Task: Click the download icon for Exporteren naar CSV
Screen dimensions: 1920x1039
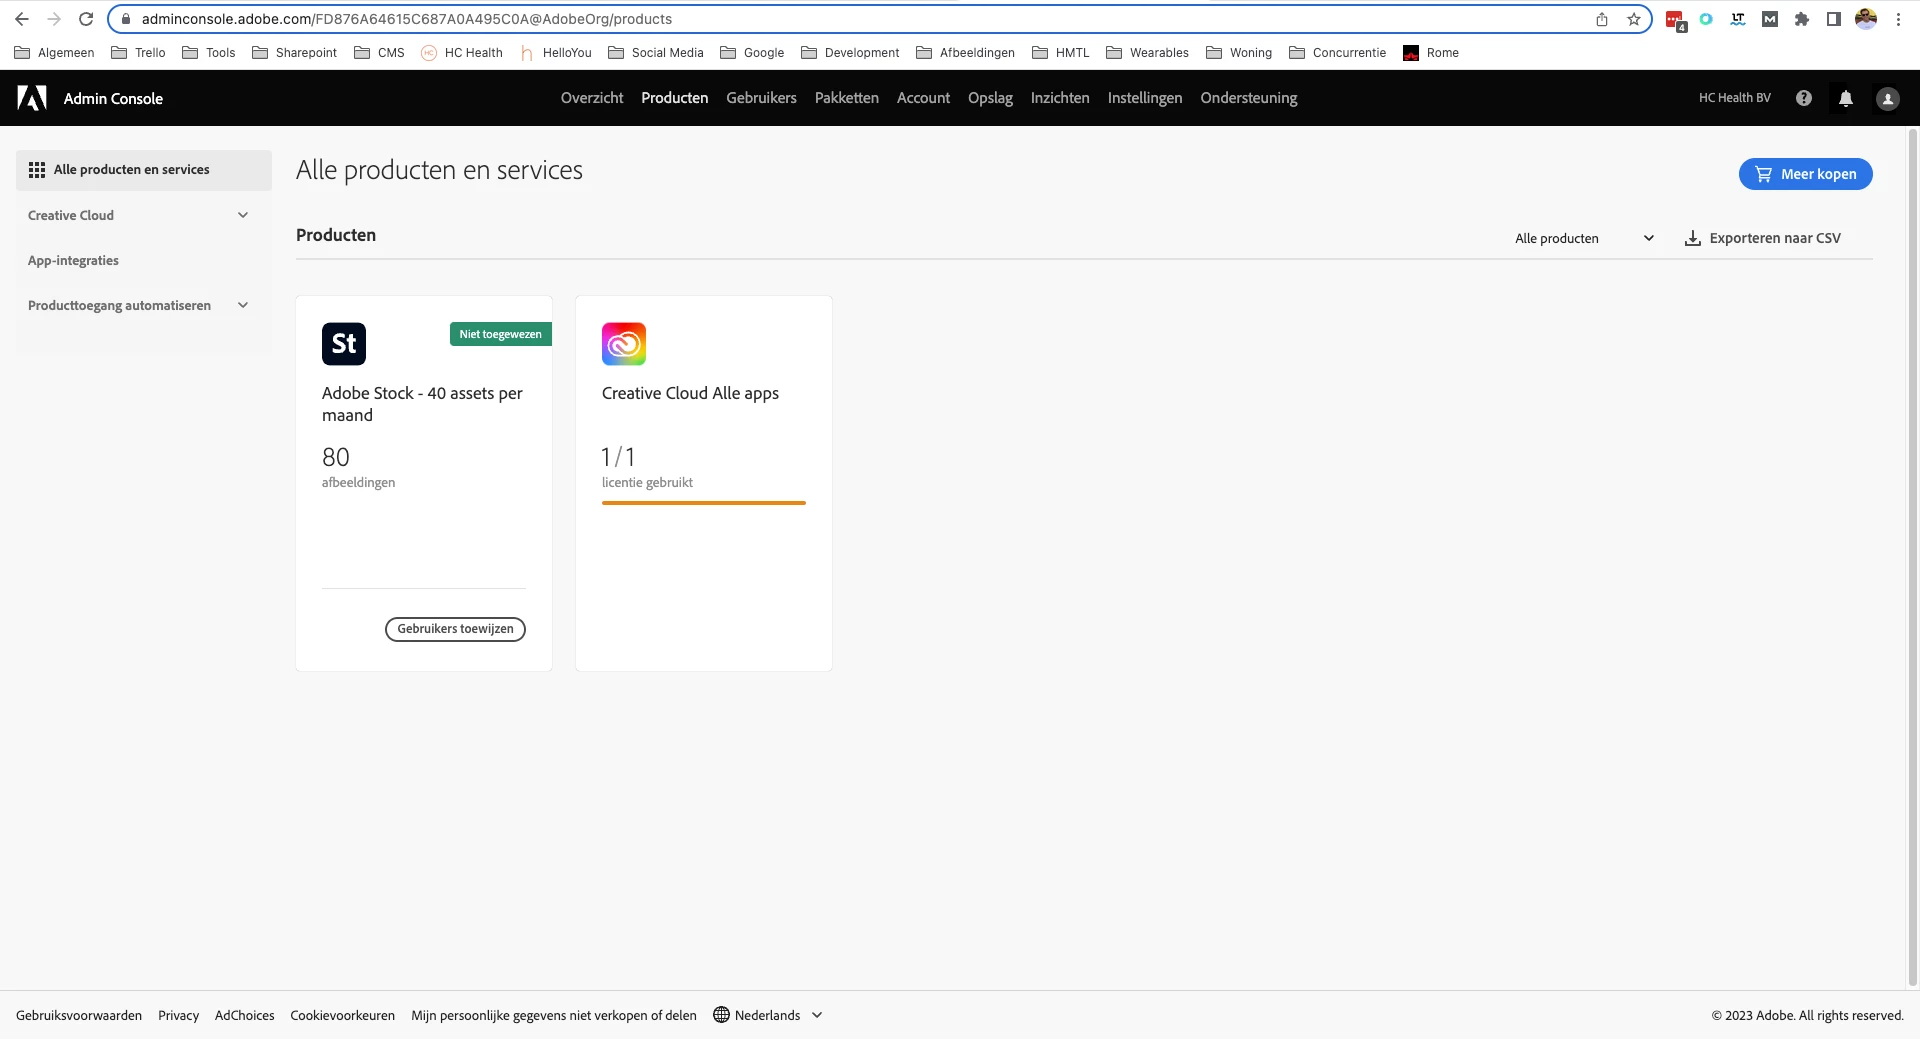Action: click(1693, 238)
